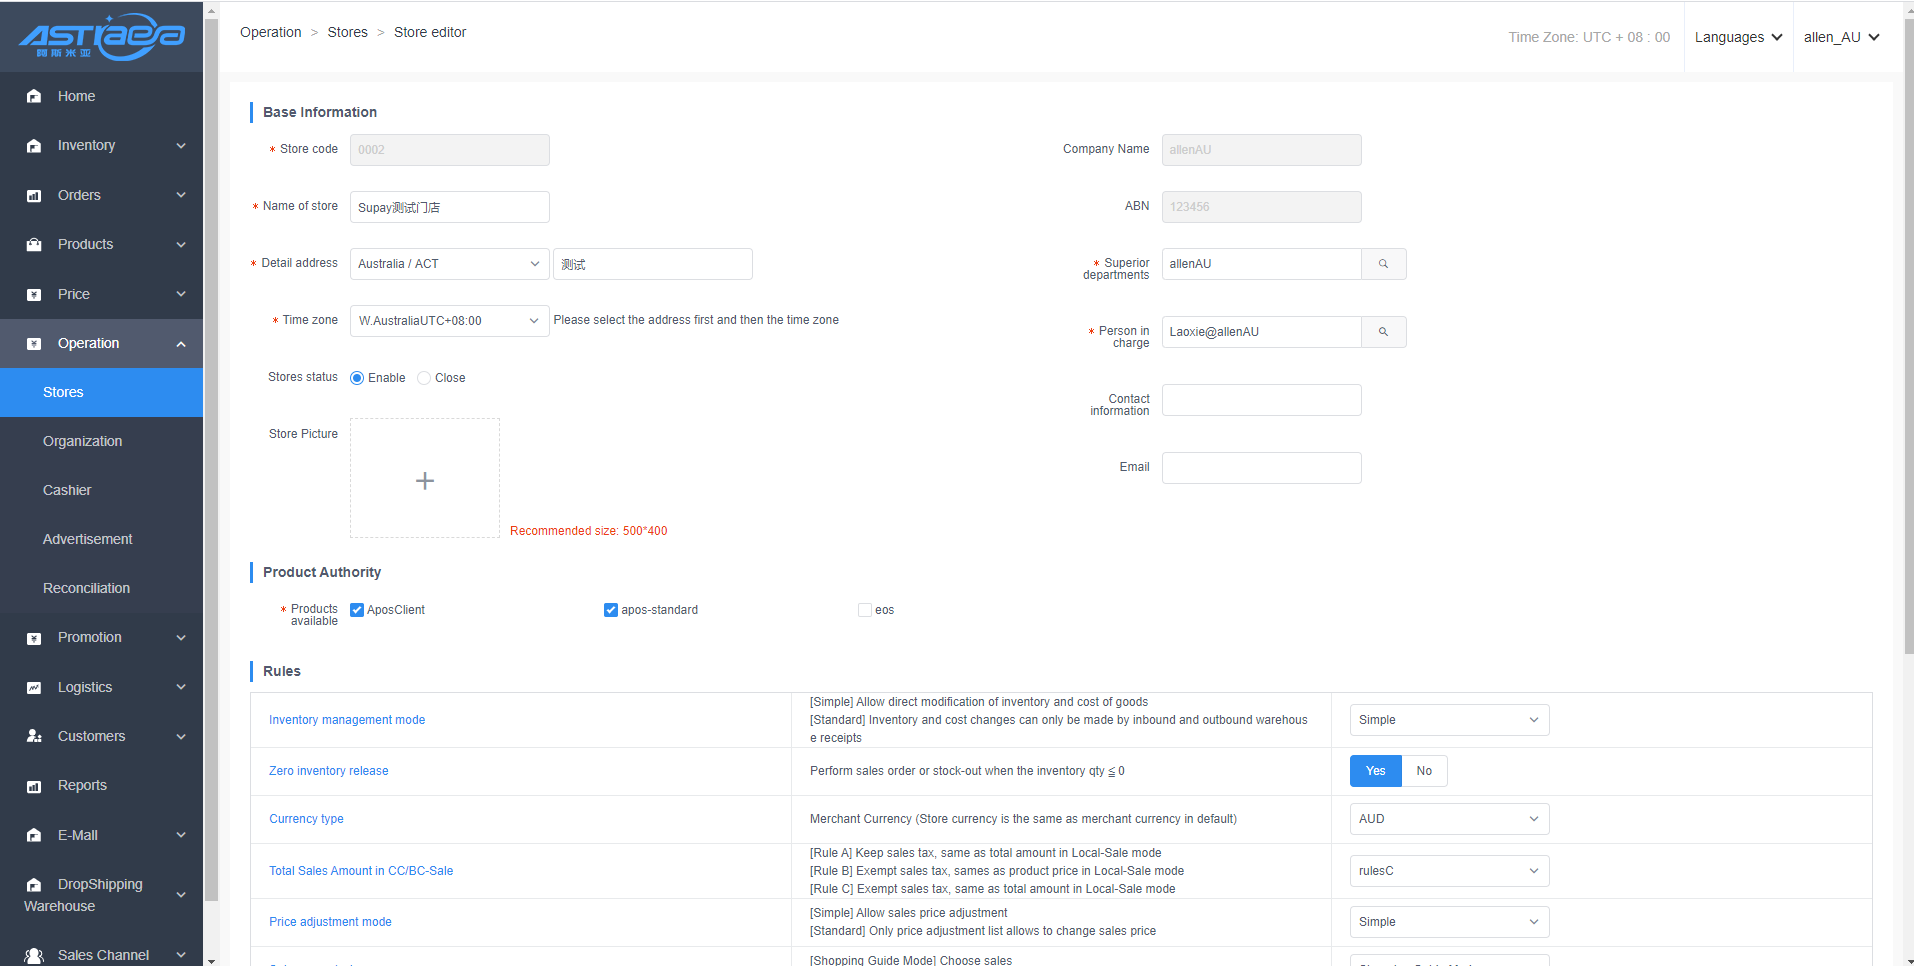1914x966 pixels.
Task: Search superior departments with magnifier icon
Action: tap(1383, 264)
